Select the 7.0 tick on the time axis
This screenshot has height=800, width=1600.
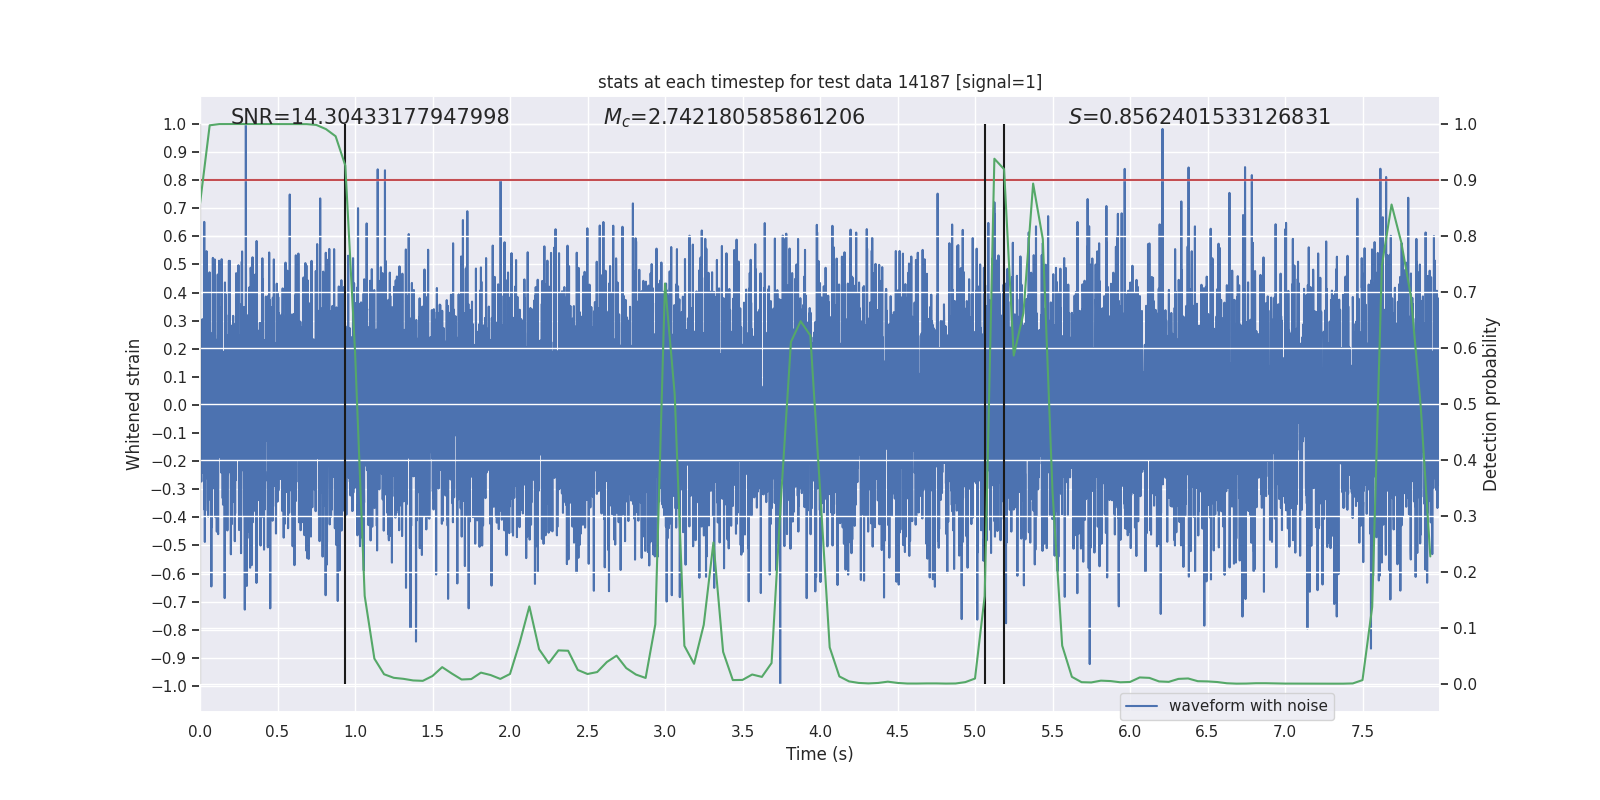click(1285, 731)
